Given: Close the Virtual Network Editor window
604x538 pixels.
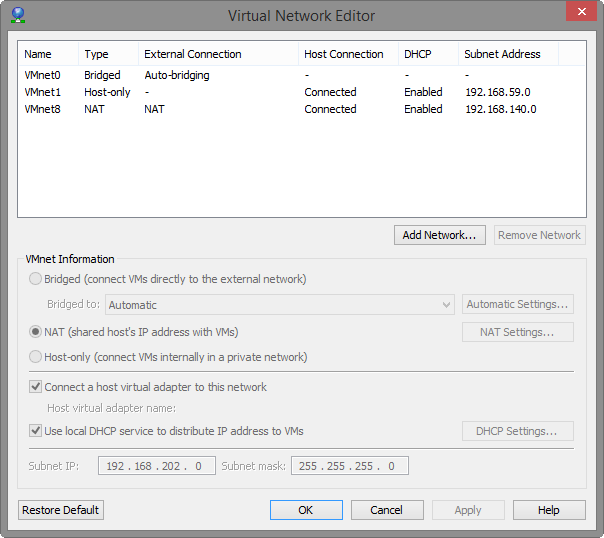Looking at the screenshot, I should 581,11.
